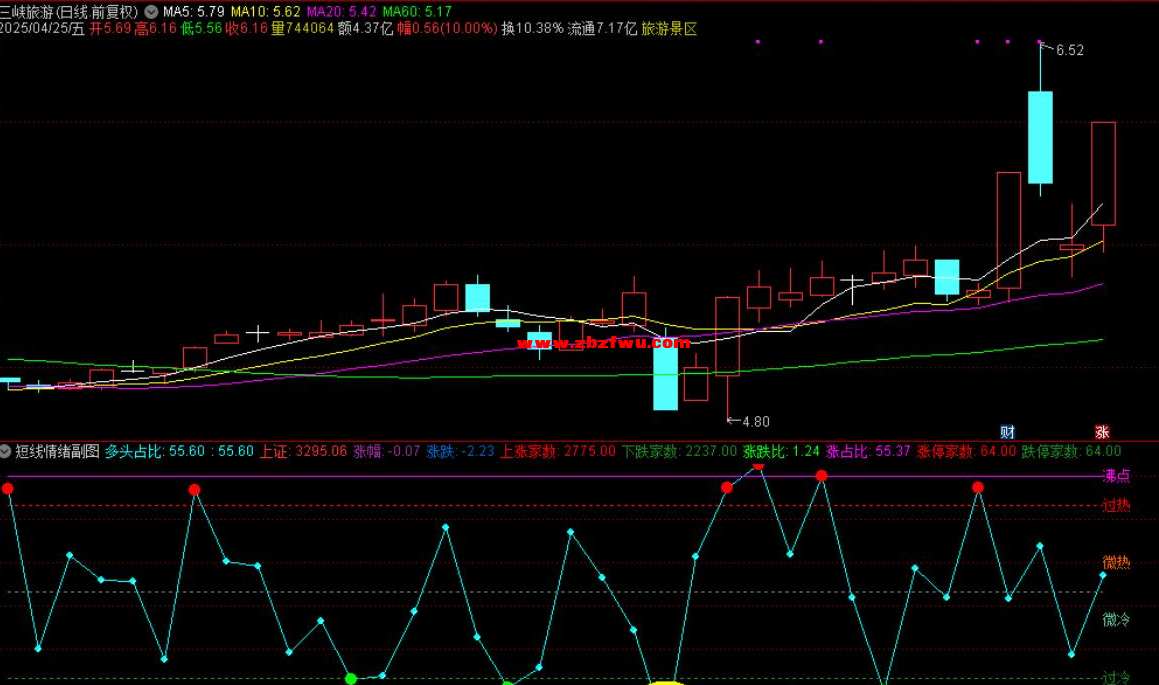The image size is (1159, 685).
Task: Click the 上证: 3295.06 value
Action: [303, 451]
